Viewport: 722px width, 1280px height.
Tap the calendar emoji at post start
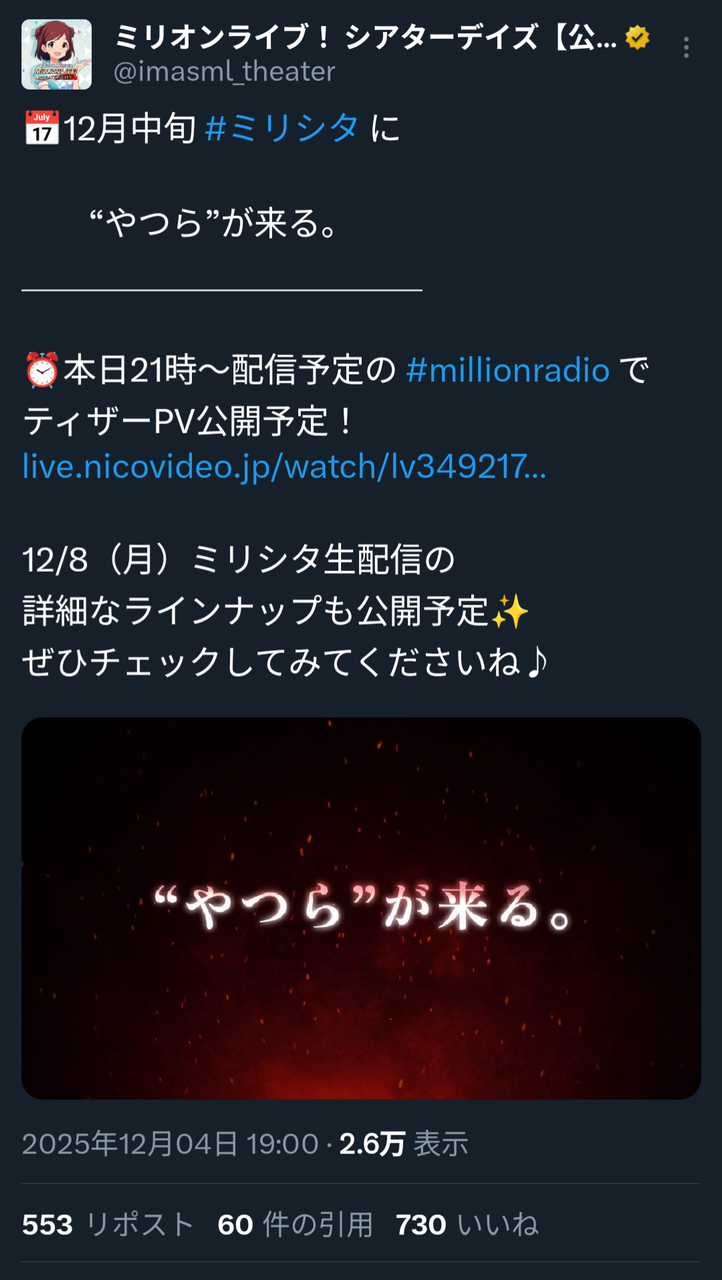pyautogui.click(x=41, y=128)
